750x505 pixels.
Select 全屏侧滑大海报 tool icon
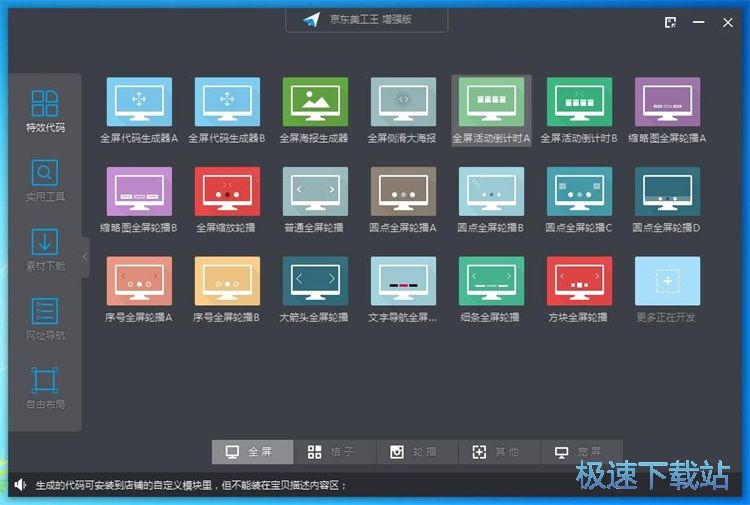(x=403, y=102)
